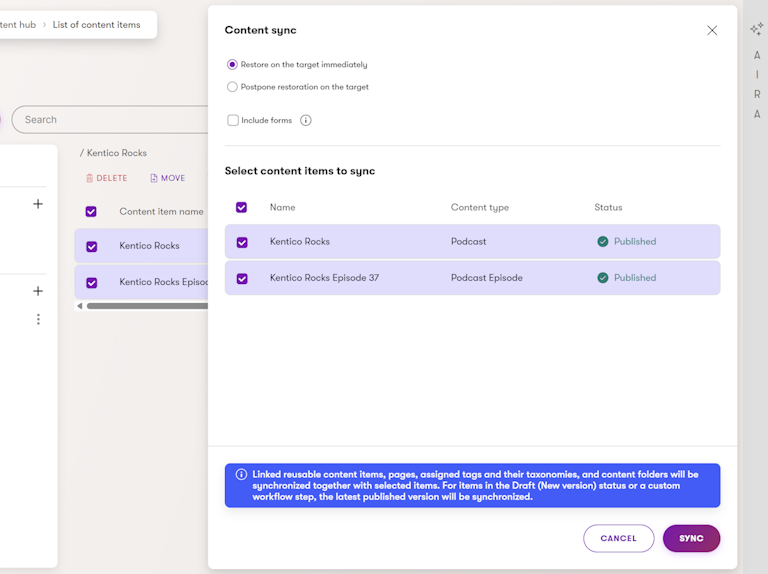Click the Status column header
Image resolution: width=768 pixels, height=574 pixels.
(x=608, y=207)
